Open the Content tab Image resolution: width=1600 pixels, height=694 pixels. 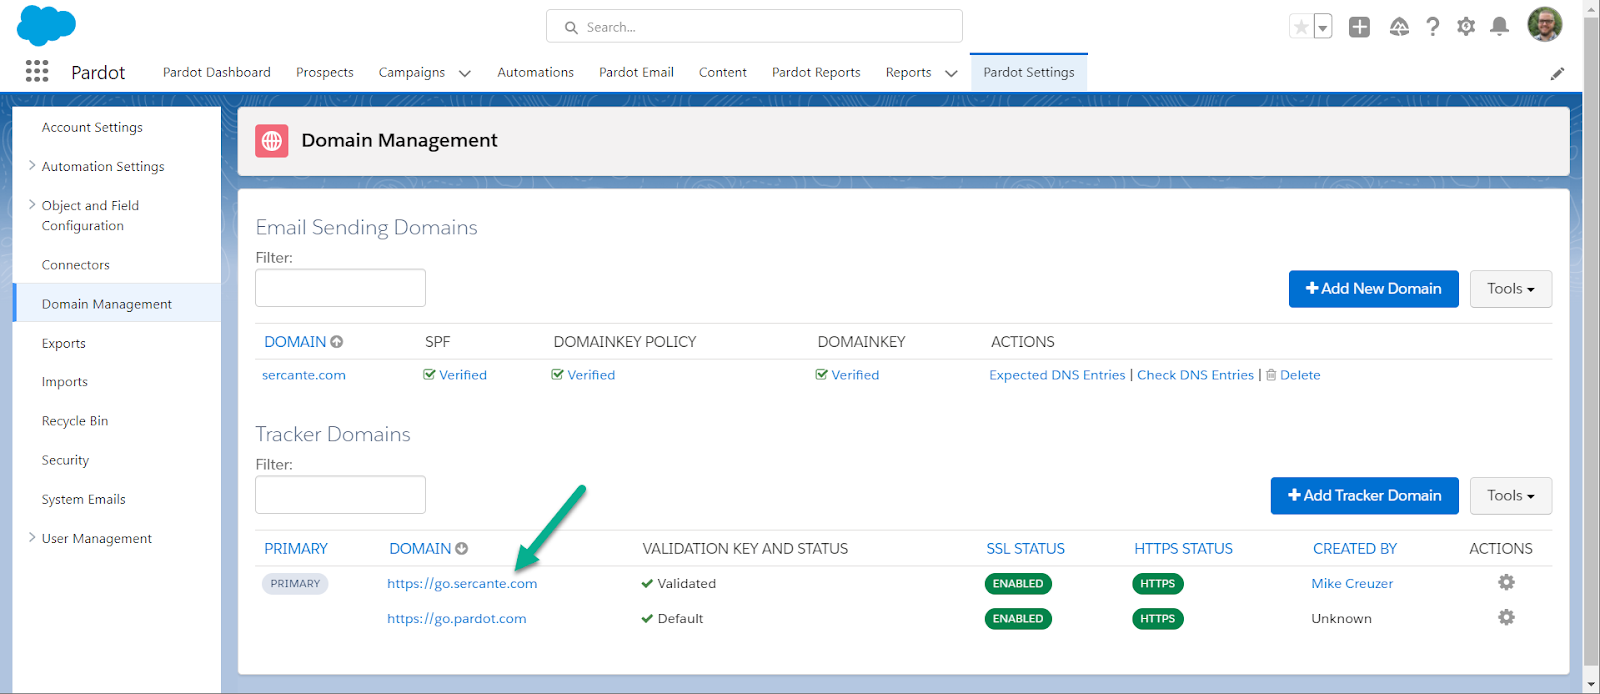click(723, 72)
